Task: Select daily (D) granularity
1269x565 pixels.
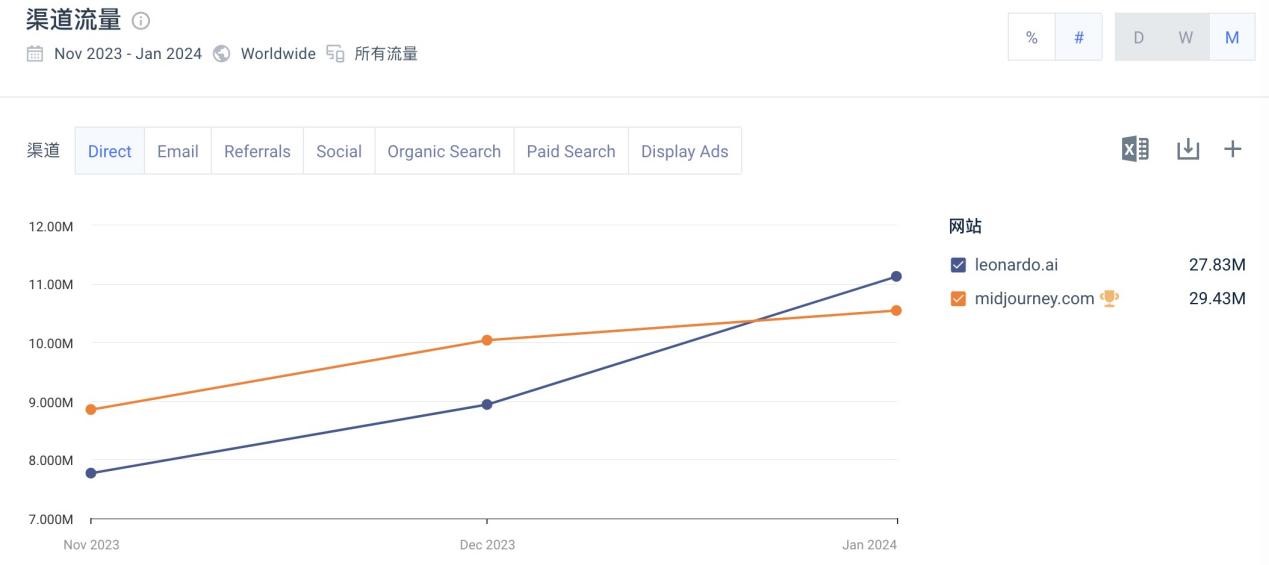Action: point(1139,38)
